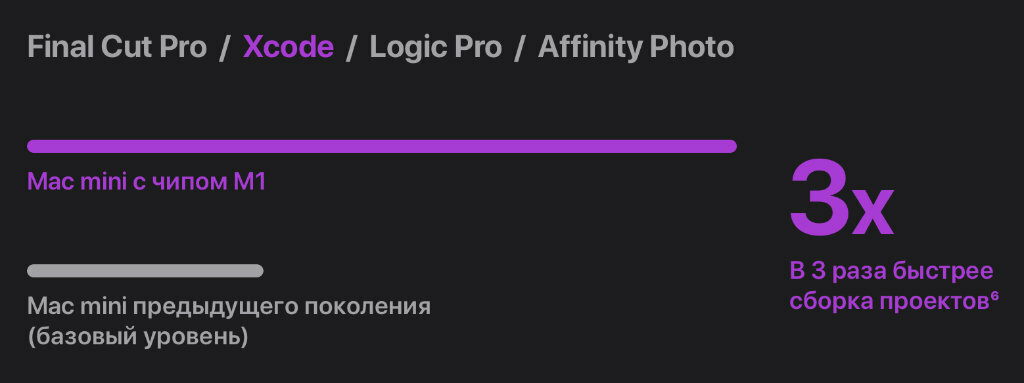Select the highlighted Xcode tab

point(288,48)
